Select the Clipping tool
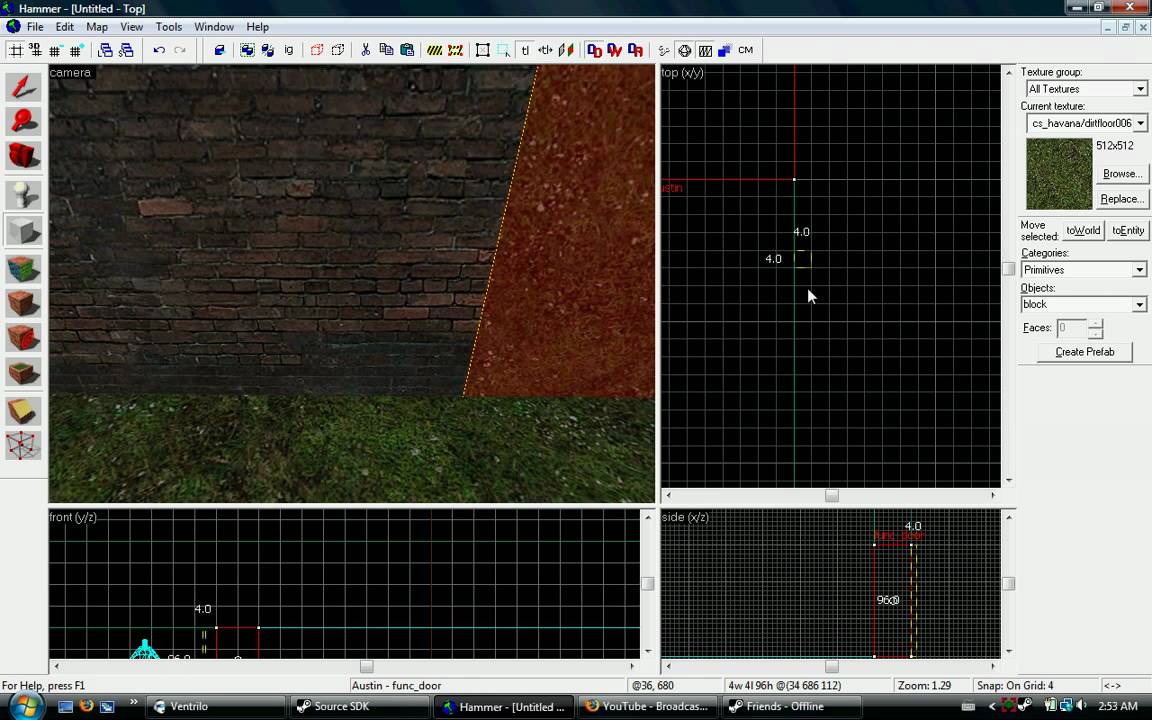Image resolution: width=1152 pixels, height=720 pixels. (x=24, y=411)
